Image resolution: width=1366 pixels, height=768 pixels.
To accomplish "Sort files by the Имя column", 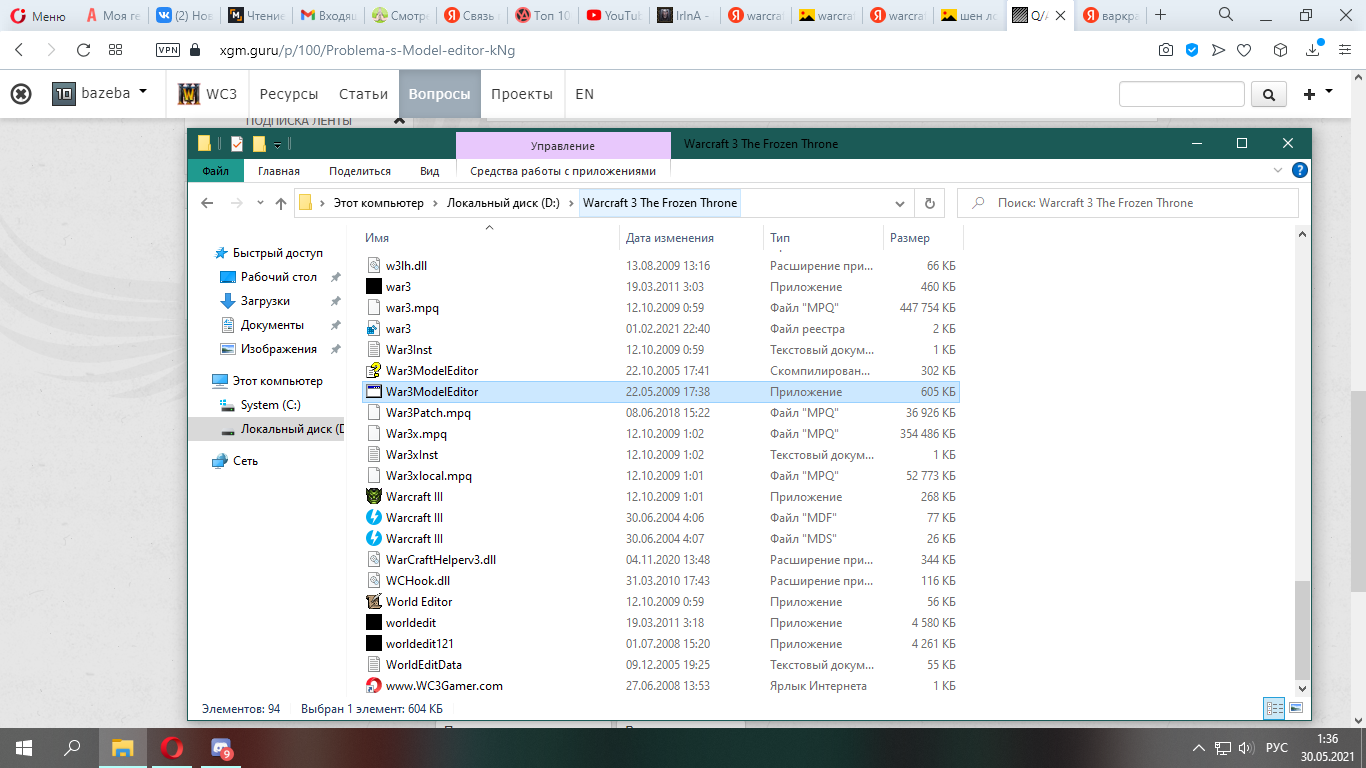I will tap(377, 238).
